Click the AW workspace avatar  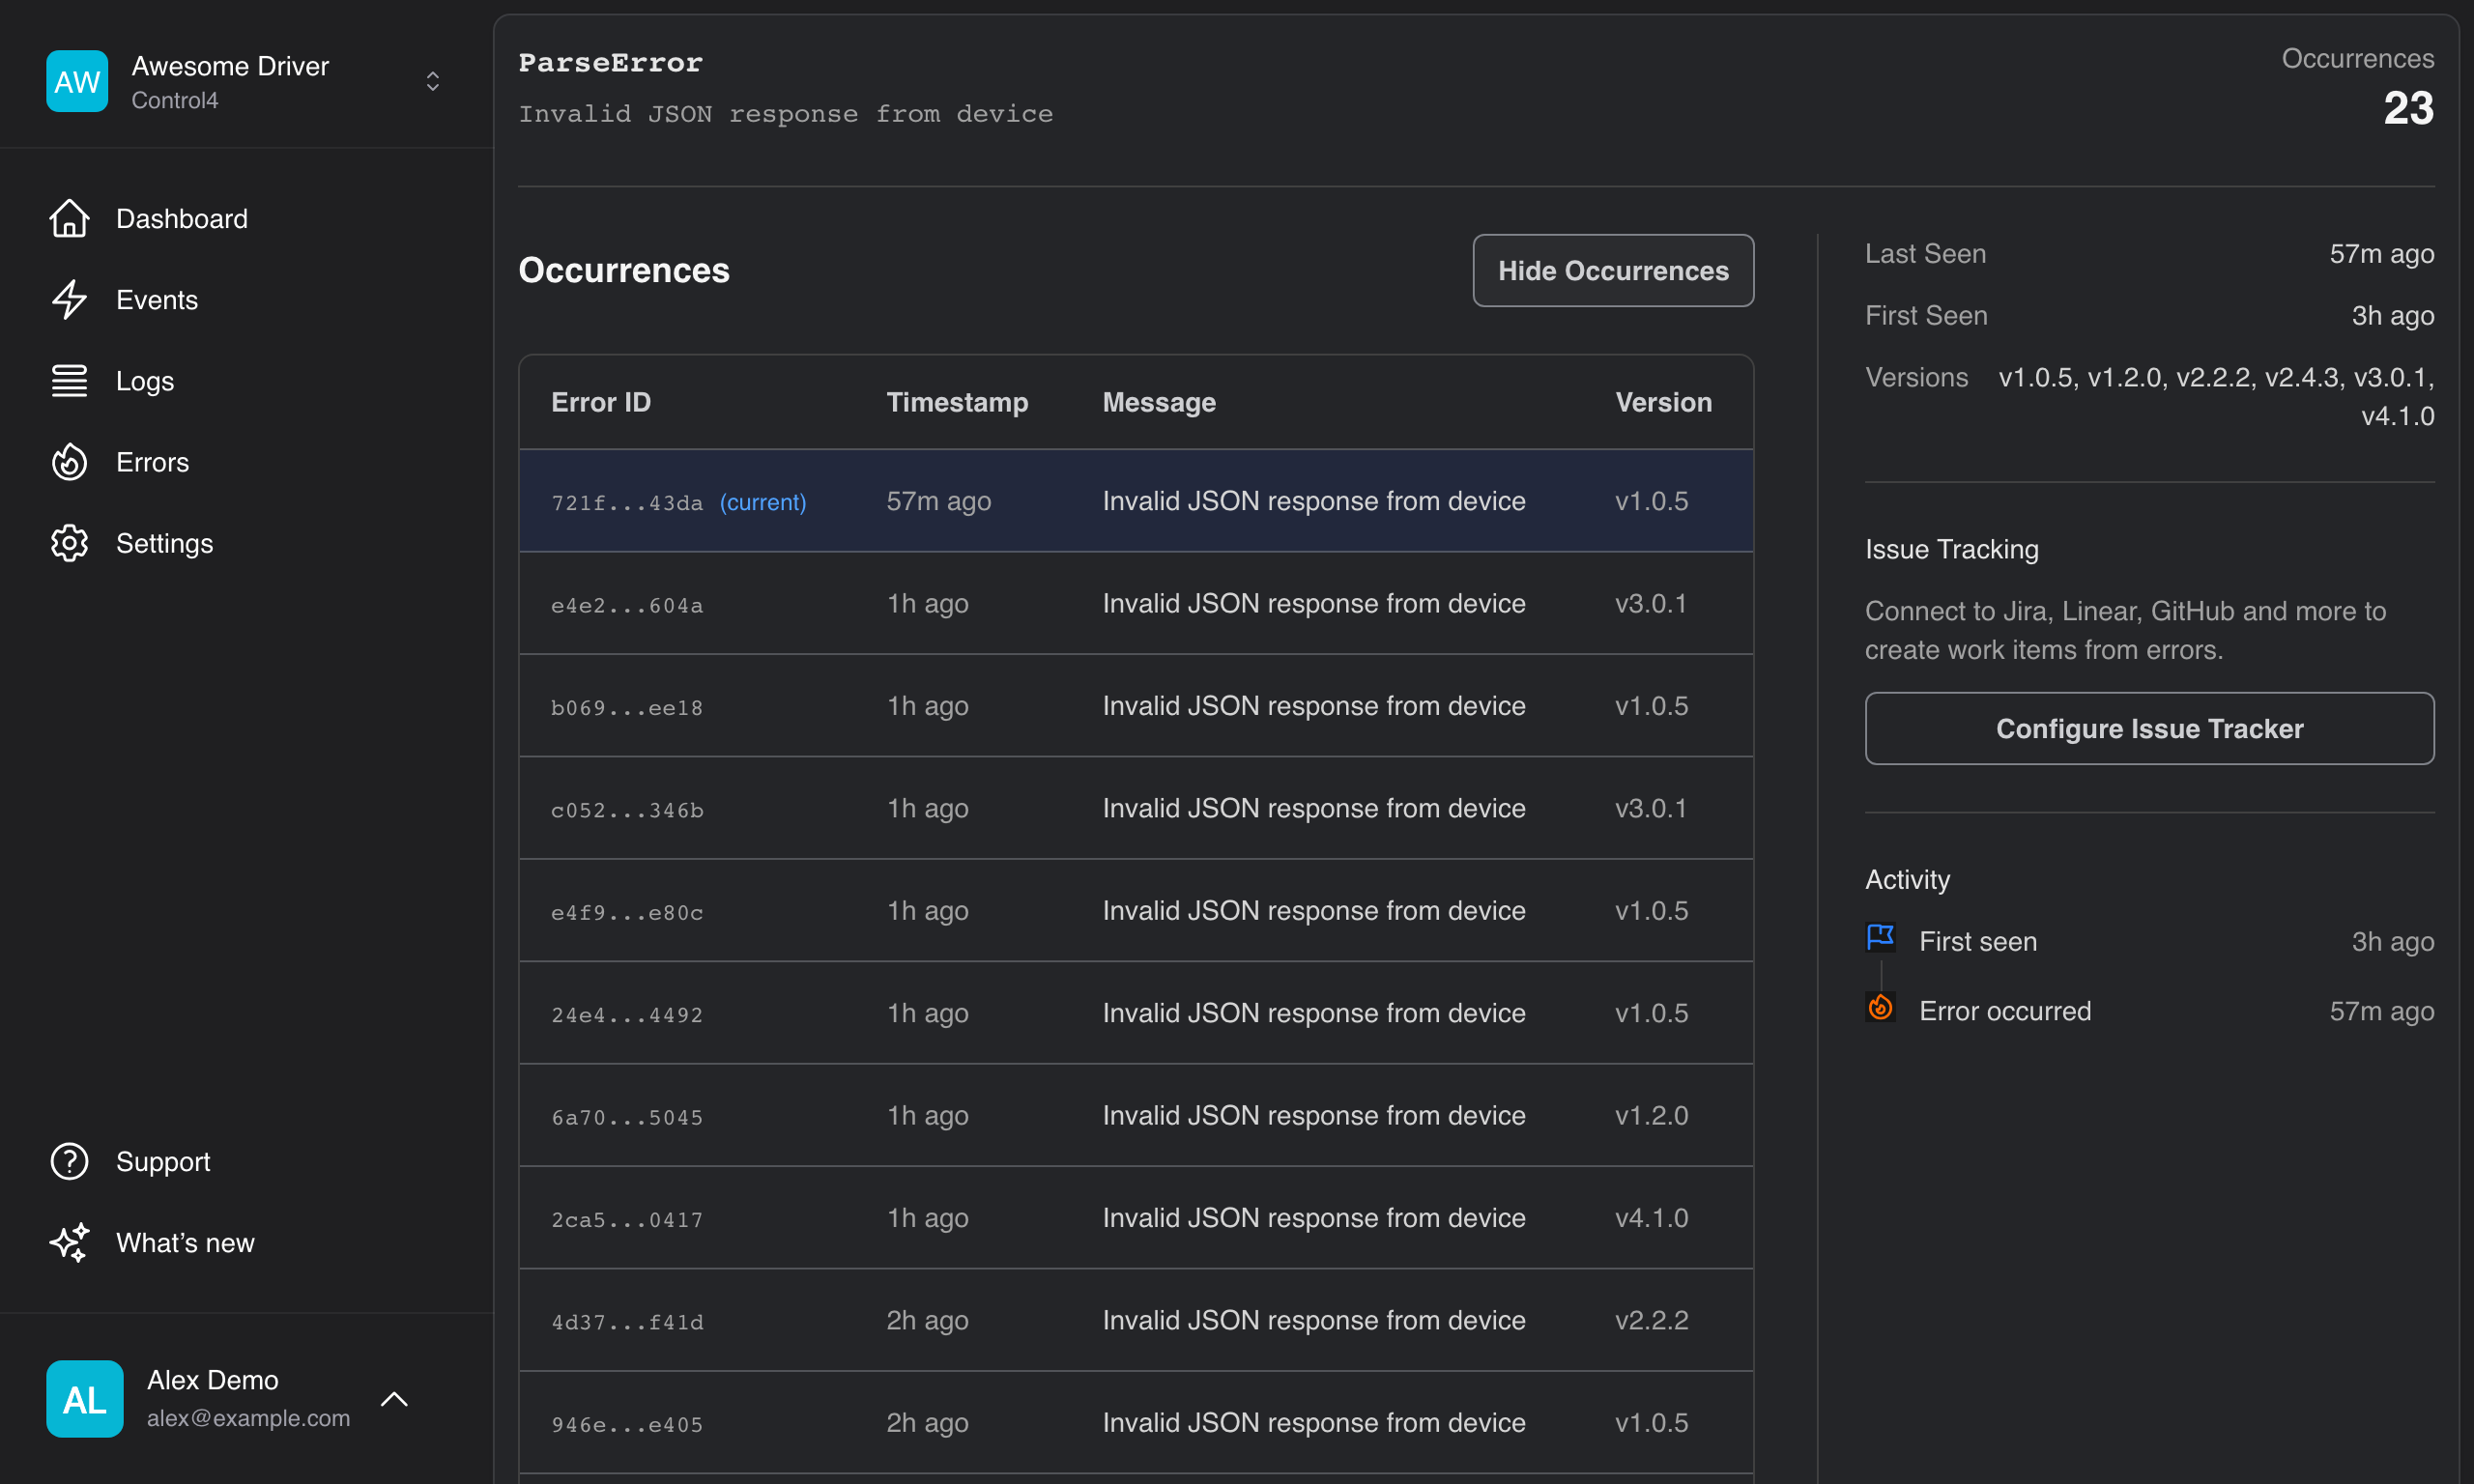77,81
